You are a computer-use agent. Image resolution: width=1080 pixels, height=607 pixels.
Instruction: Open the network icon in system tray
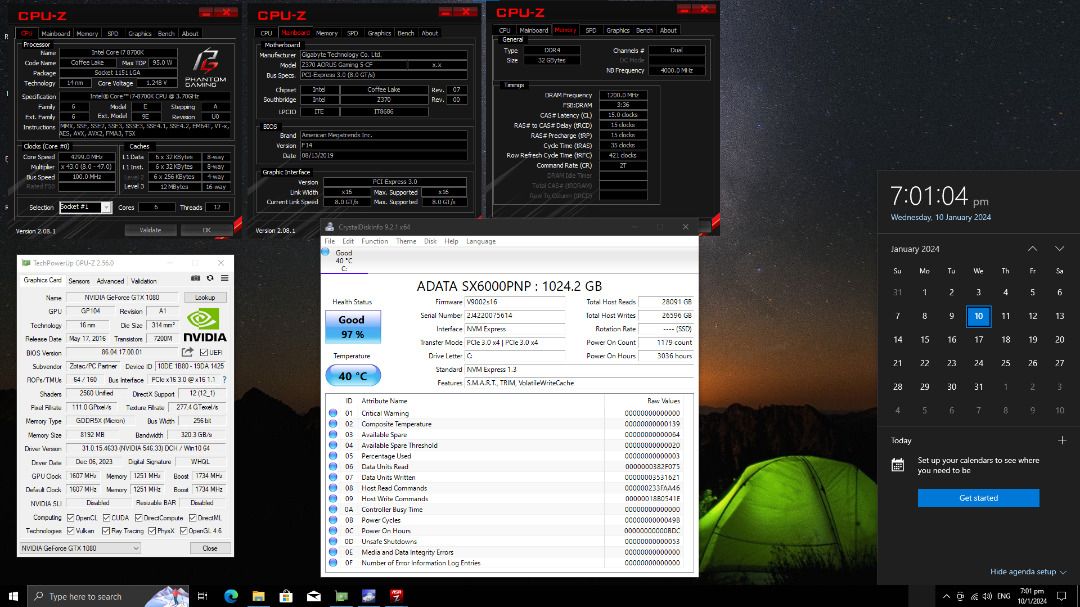pos(974,597)
